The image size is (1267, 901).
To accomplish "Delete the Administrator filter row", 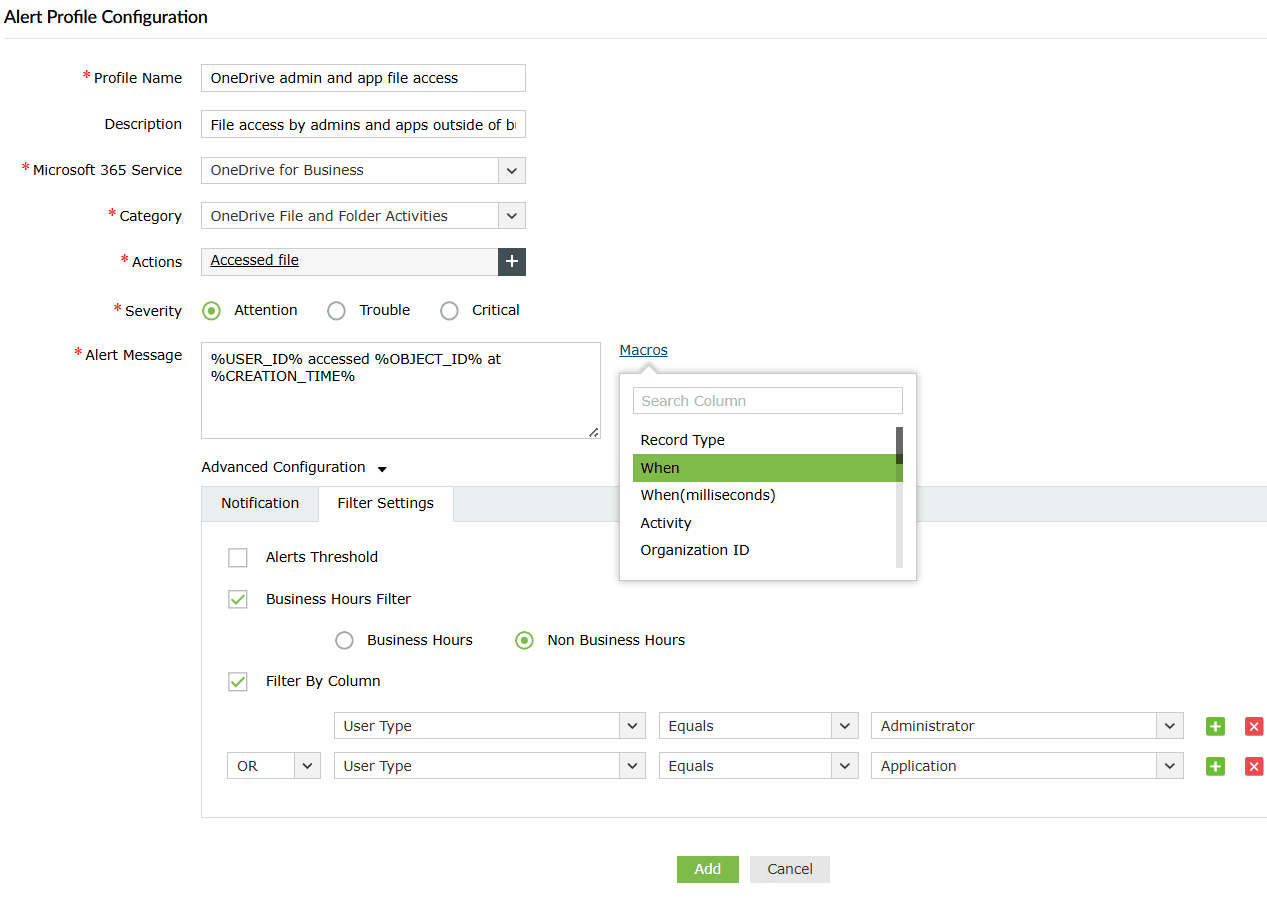I will coord(1254,727).
